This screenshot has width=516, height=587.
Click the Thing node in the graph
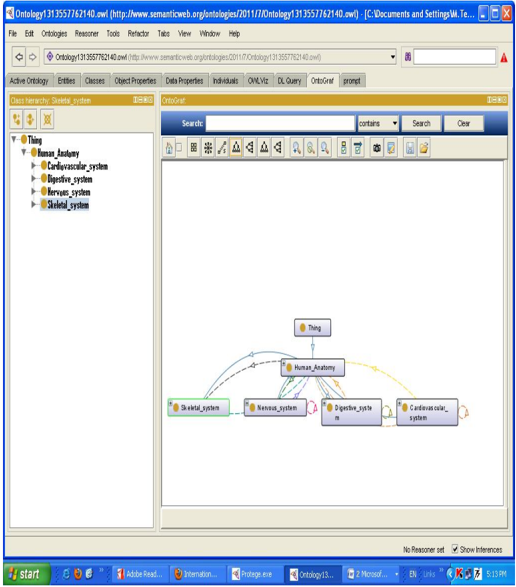(x=312, y=328)
